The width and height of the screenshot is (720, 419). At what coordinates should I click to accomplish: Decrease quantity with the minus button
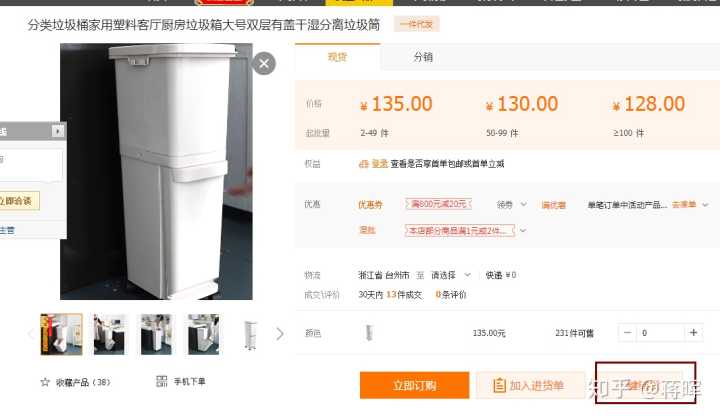pos(627,333)
